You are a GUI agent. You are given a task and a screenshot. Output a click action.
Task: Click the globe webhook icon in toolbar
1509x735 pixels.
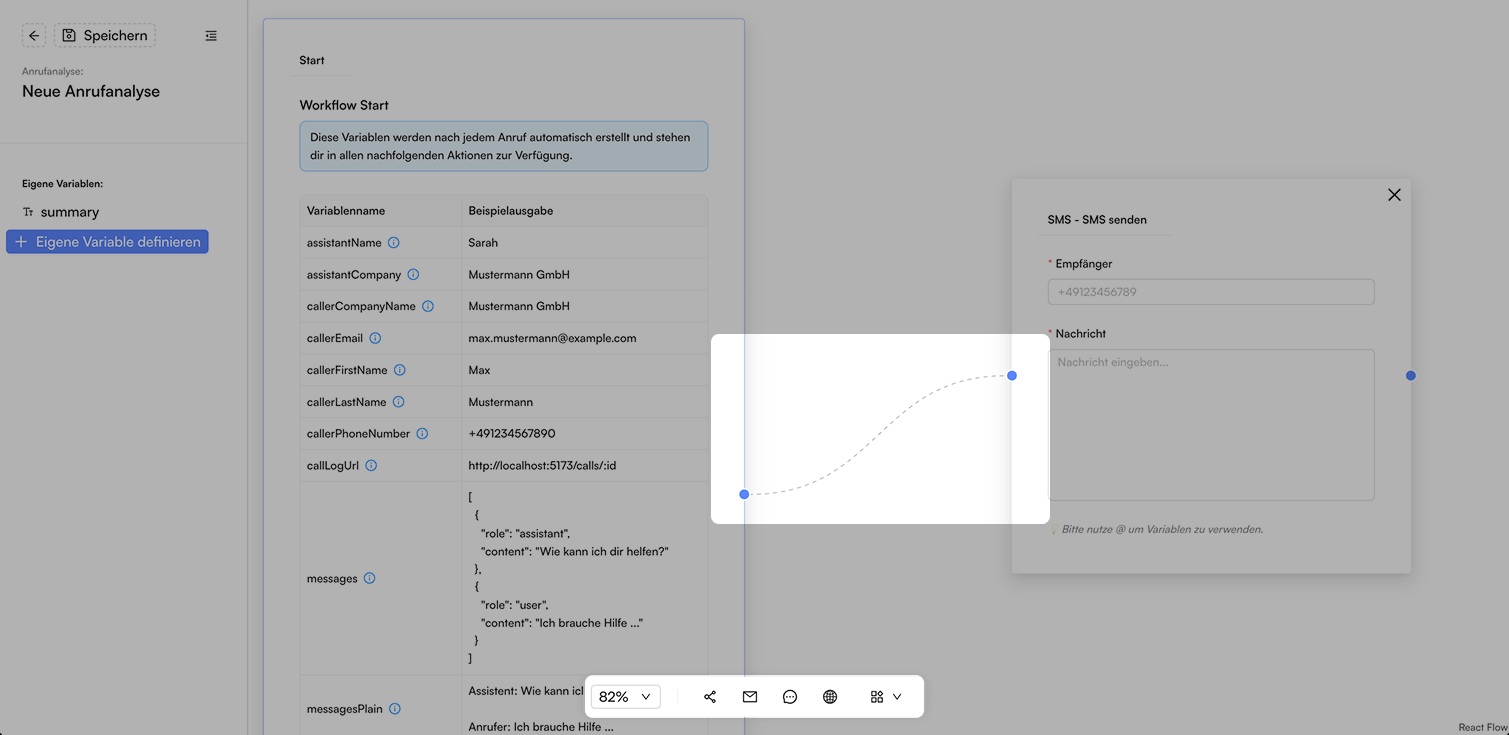(830, 697)
